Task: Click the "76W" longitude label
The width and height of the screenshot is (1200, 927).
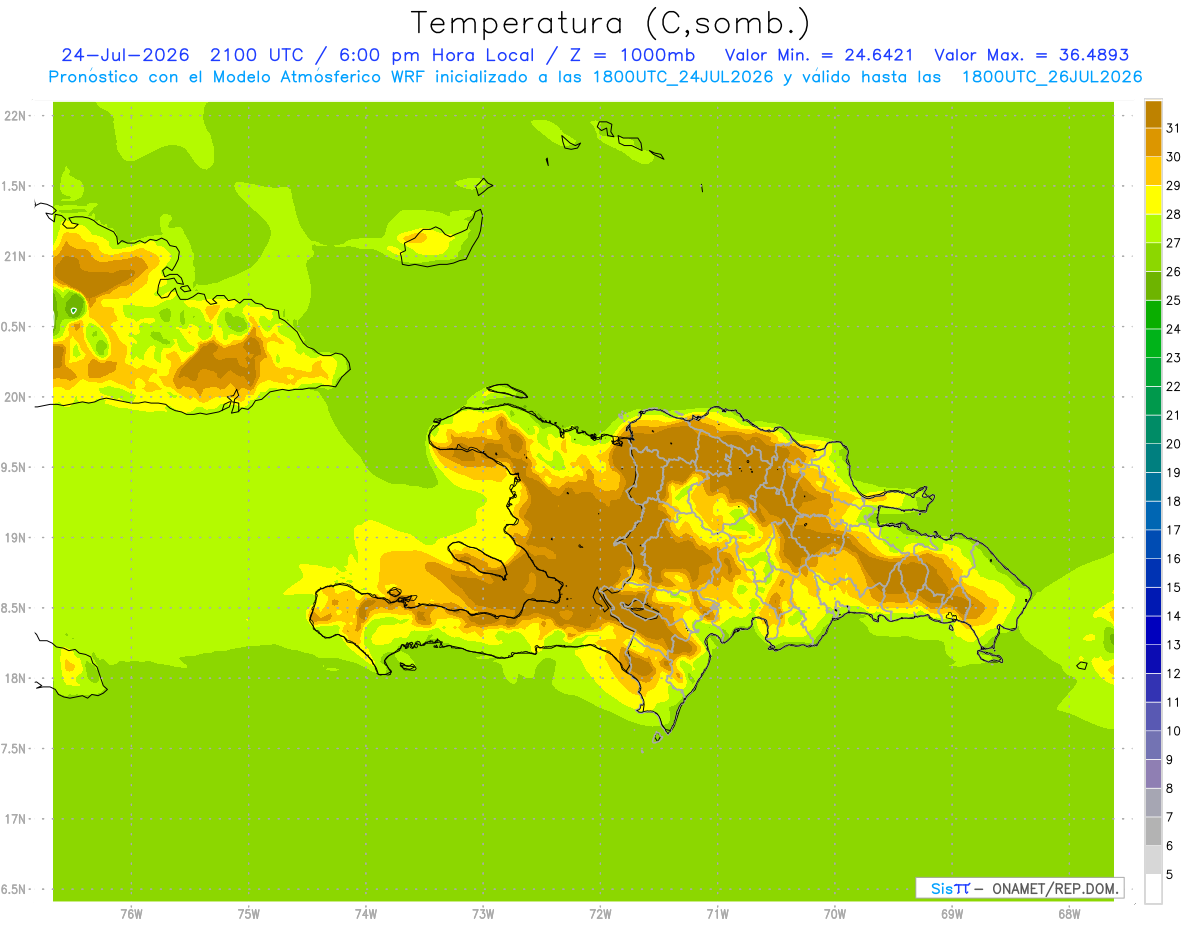Action: pyautogui.click(x=131, y=913)
